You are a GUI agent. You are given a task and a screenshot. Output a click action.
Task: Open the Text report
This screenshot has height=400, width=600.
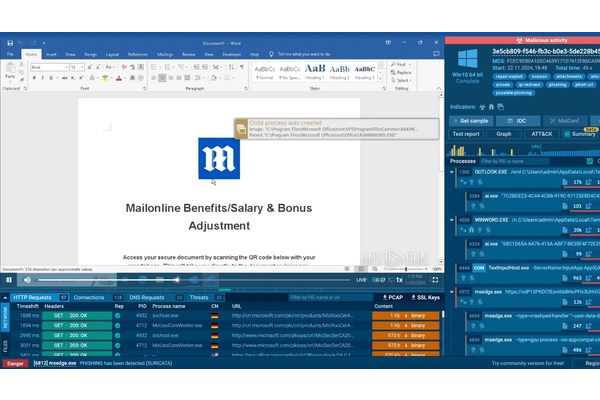click(x=466, y=134)
